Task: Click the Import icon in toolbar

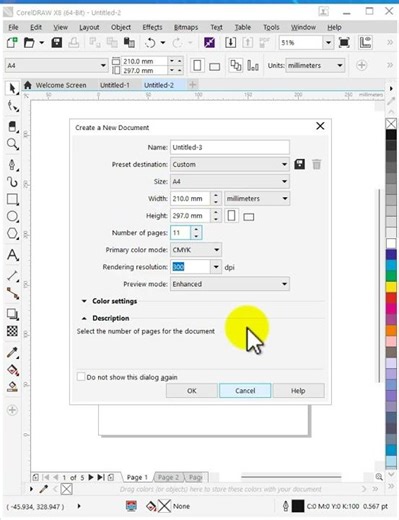Action: 230,43
